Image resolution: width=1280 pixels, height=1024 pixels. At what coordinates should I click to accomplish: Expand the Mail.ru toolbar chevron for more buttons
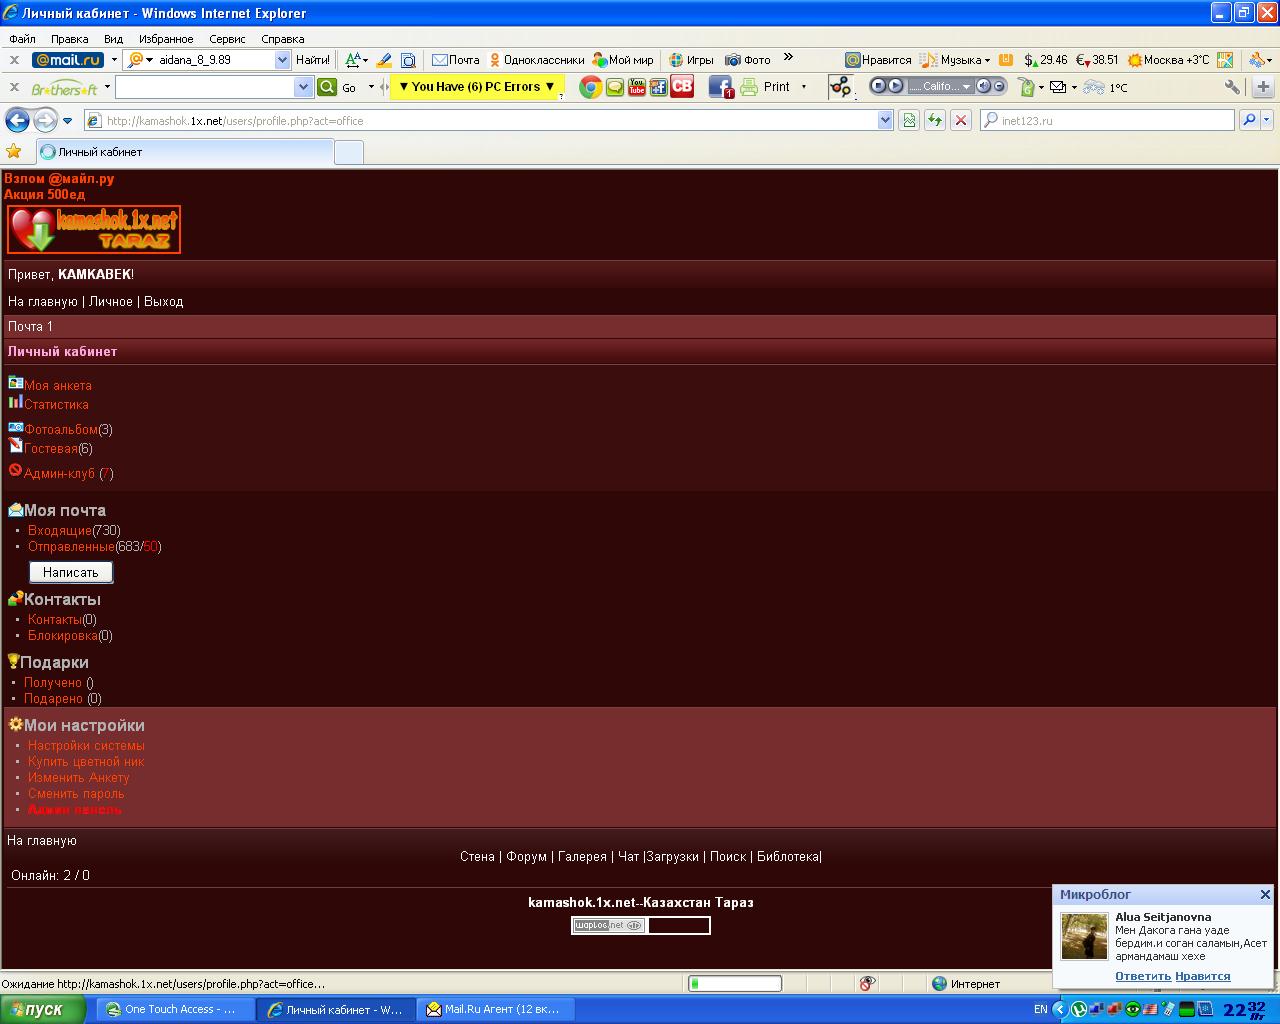tap(788, 58)
